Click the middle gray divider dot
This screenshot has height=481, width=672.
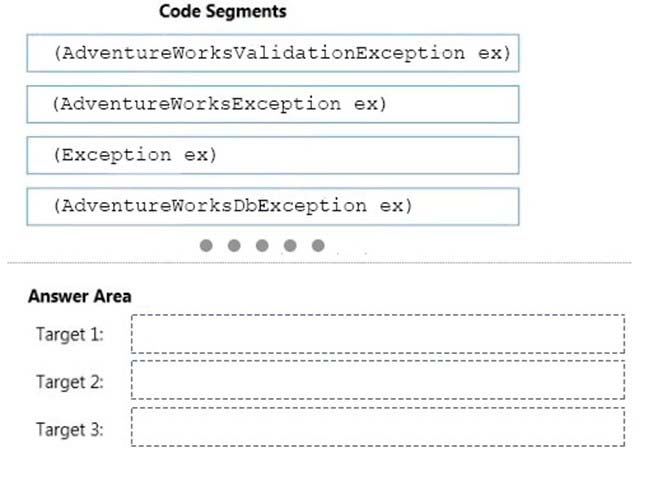click(x=262, y=245)
